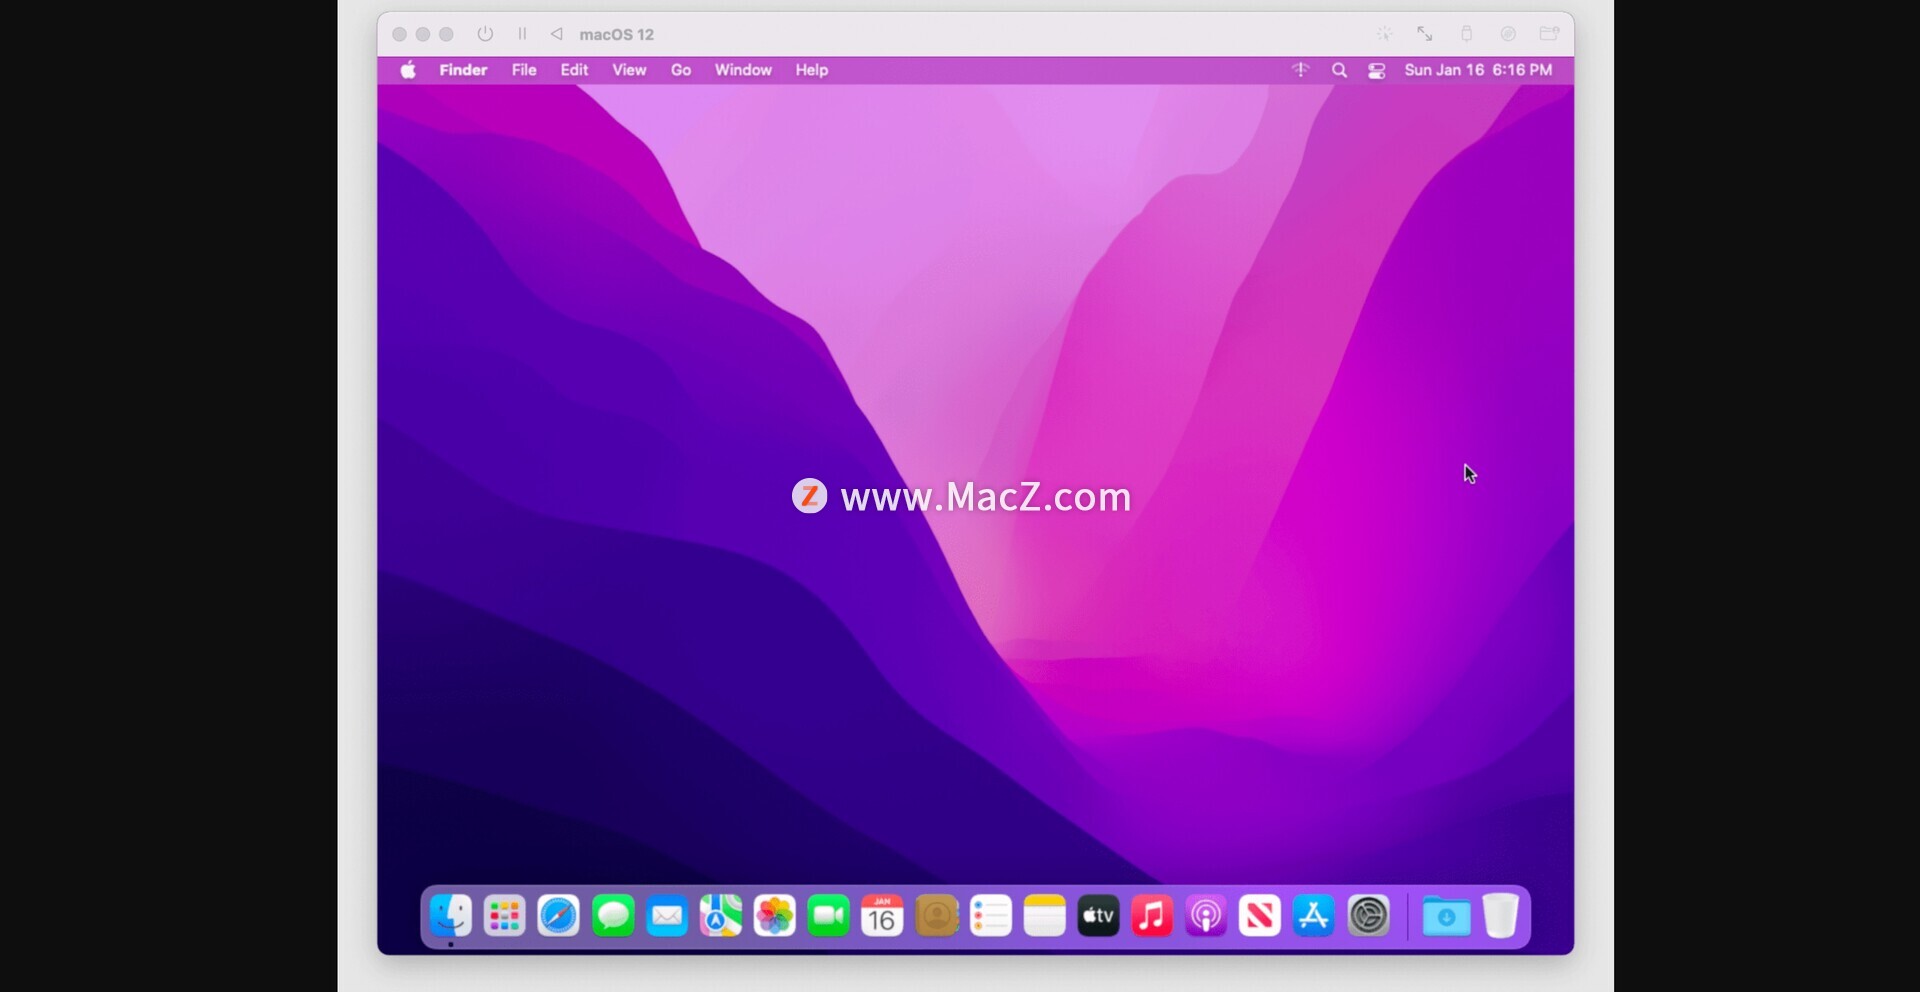Screen dimensions: 1920x992
Task: Click the restart triangle in VM toolbar
Action: (556, 34)
